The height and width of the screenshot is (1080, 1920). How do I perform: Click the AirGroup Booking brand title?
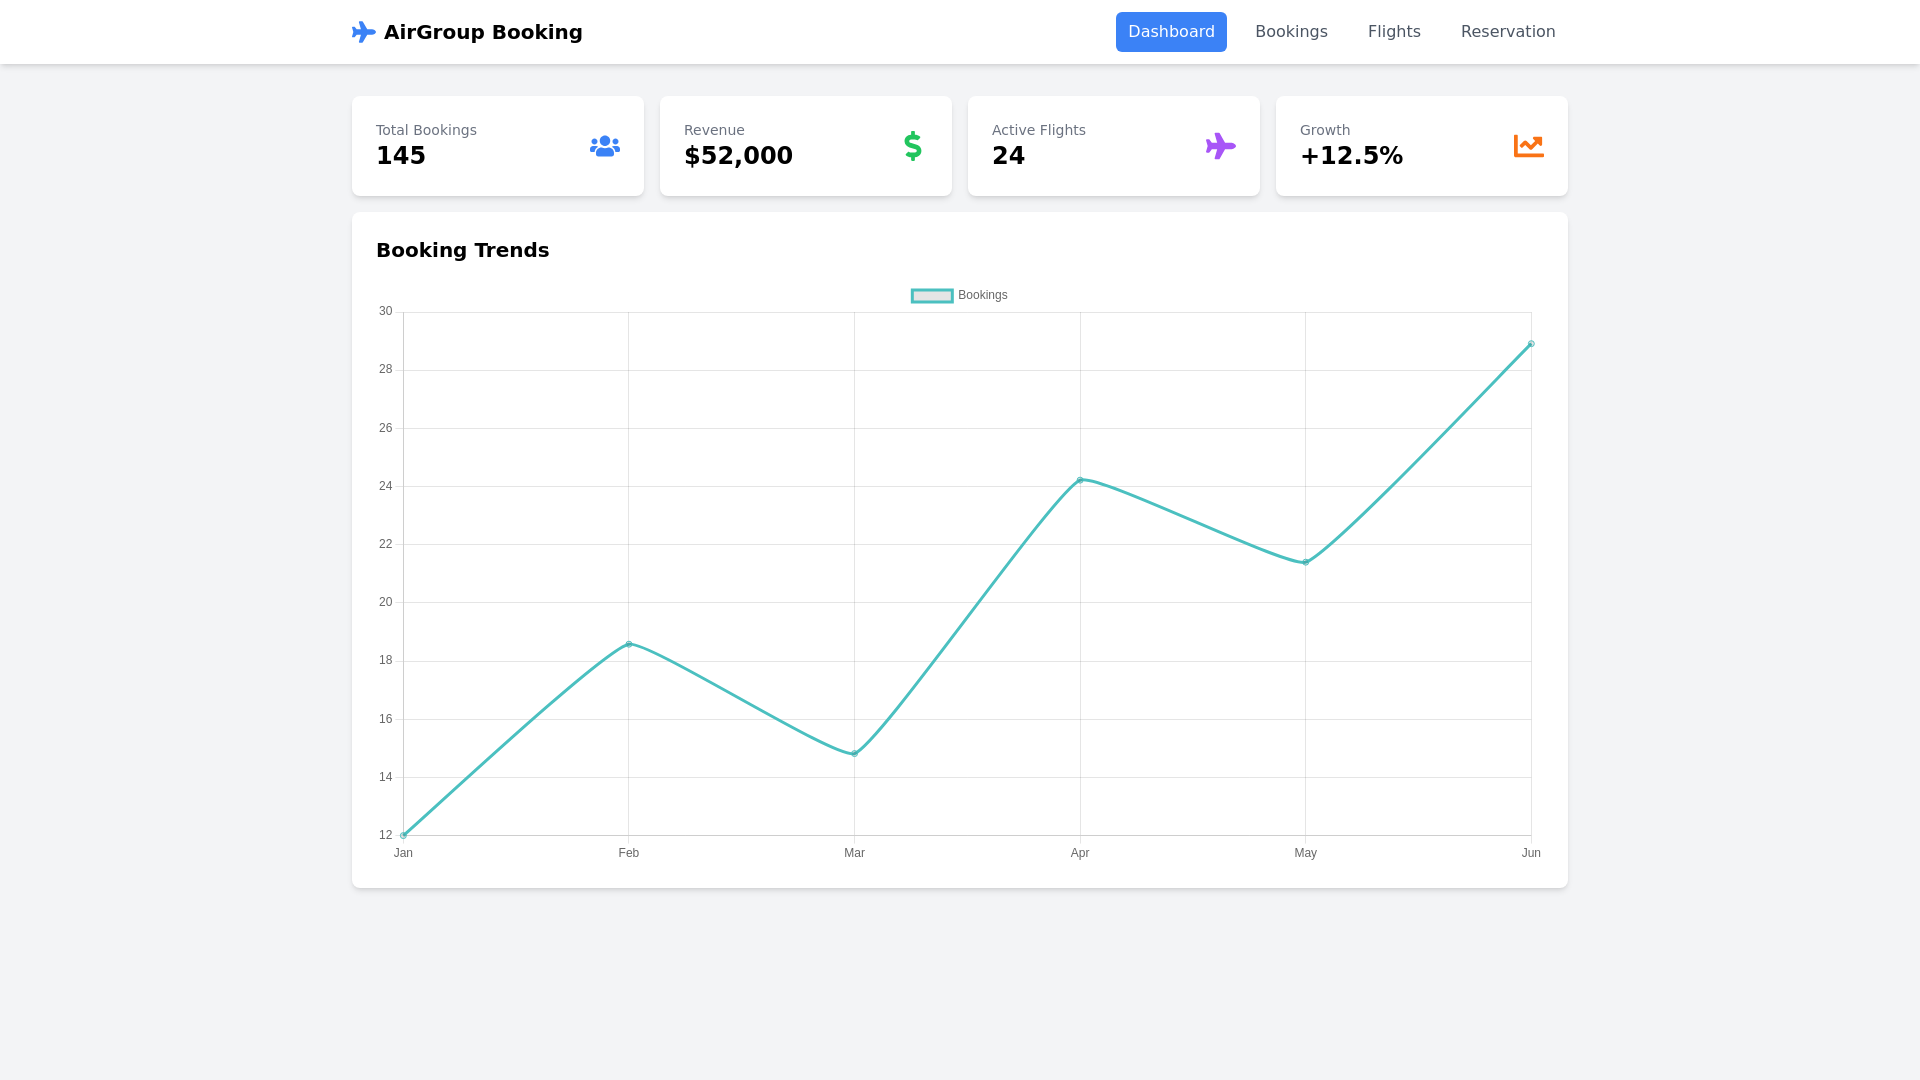483,32
